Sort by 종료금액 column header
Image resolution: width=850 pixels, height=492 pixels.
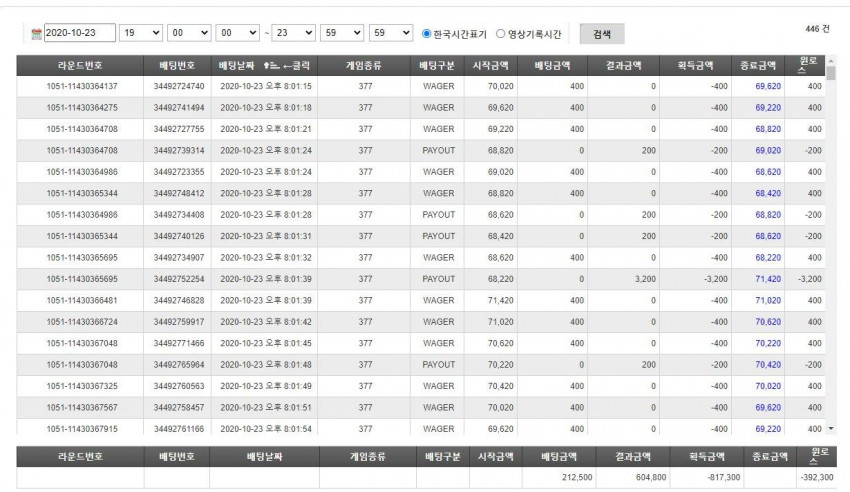(758, 66)
